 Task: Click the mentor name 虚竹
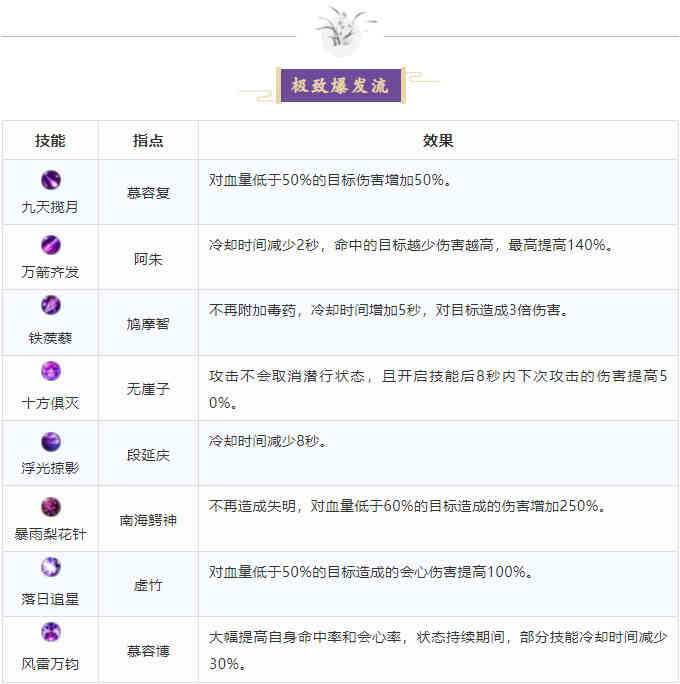coord(148,585)
